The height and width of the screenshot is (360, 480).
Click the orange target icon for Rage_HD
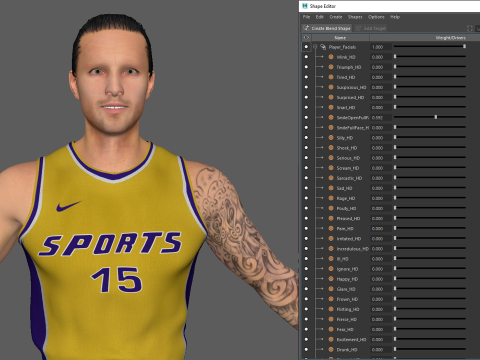331,198
